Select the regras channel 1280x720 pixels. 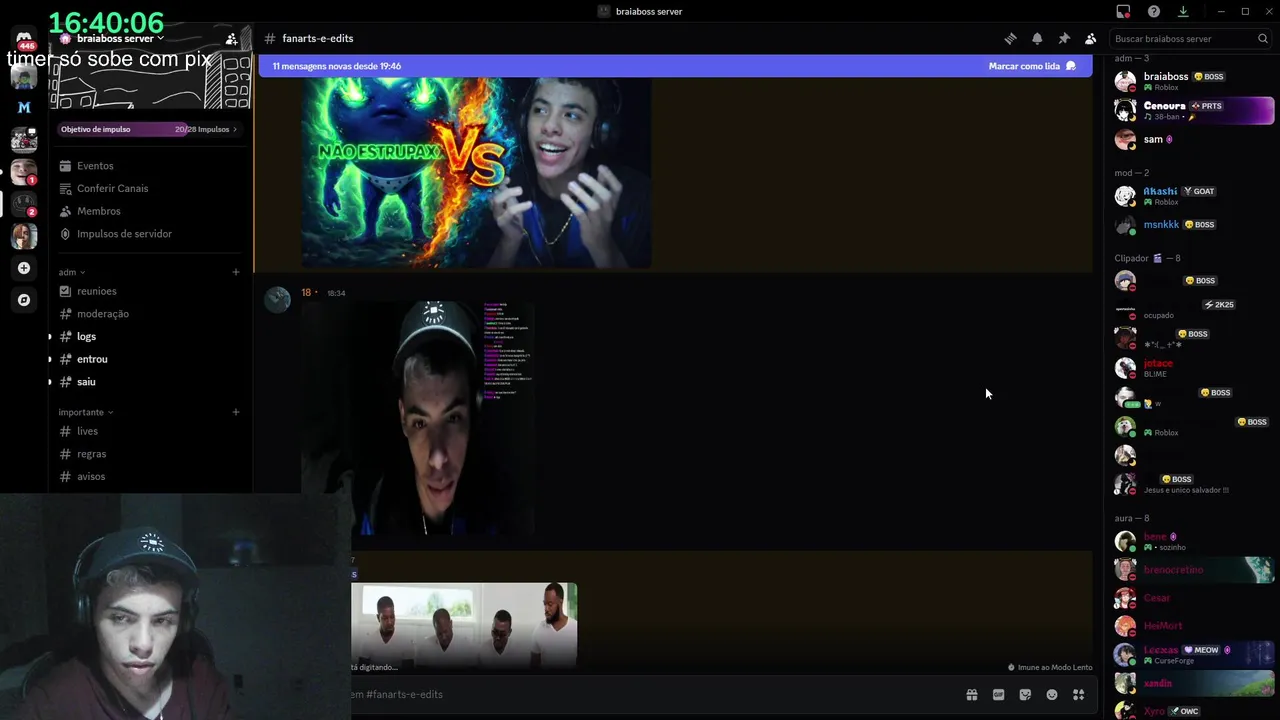(150, 454)
